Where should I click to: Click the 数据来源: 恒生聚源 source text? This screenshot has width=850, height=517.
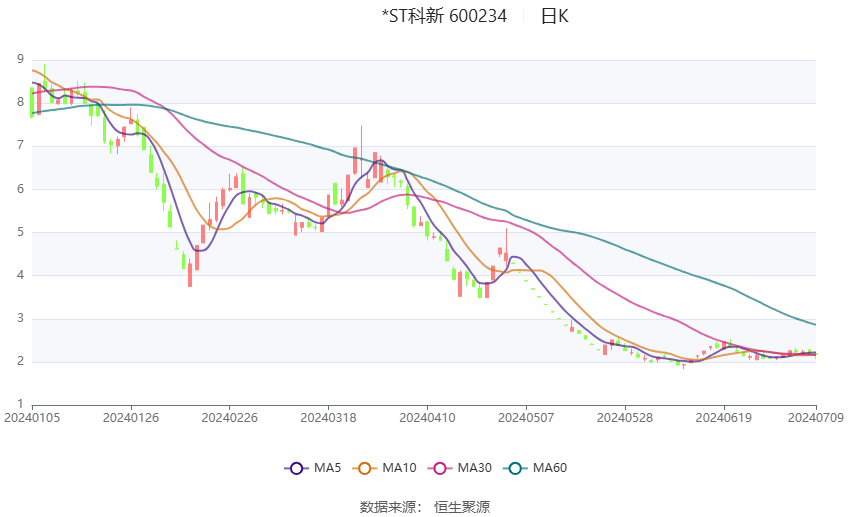click(424, 507)
